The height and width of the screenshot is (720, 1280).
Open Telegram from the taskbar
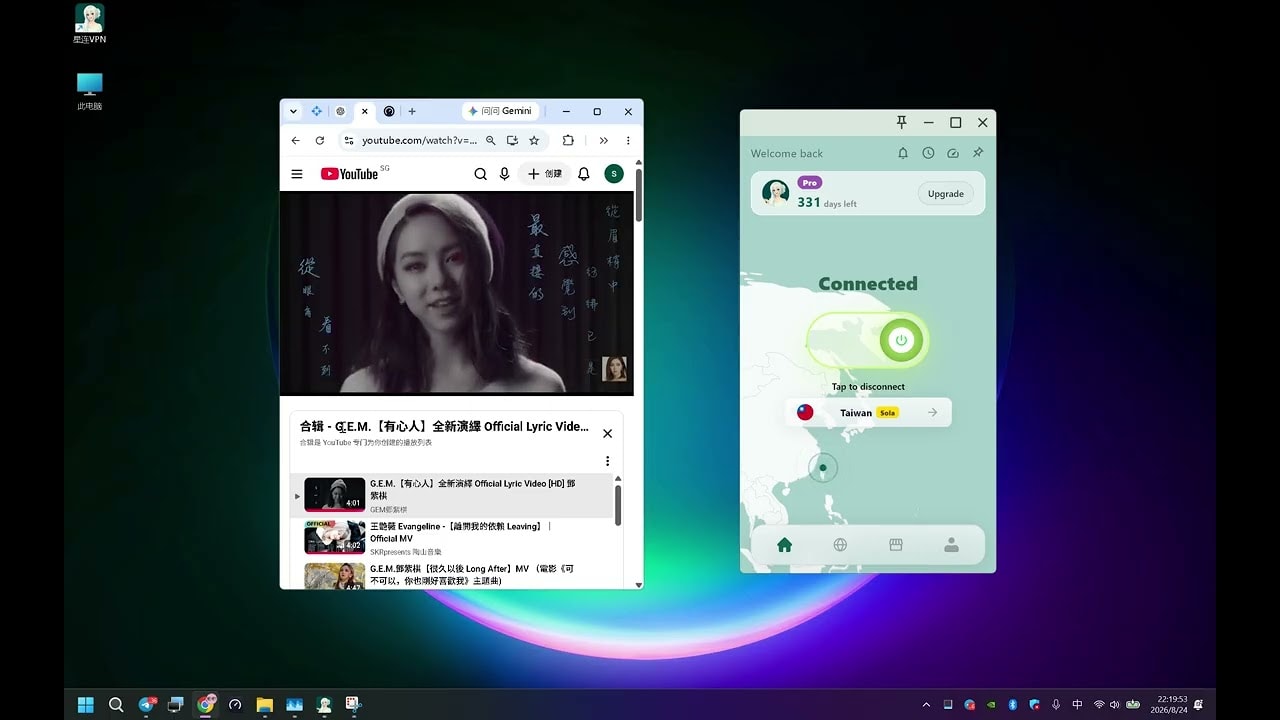(x=147, y=704)
